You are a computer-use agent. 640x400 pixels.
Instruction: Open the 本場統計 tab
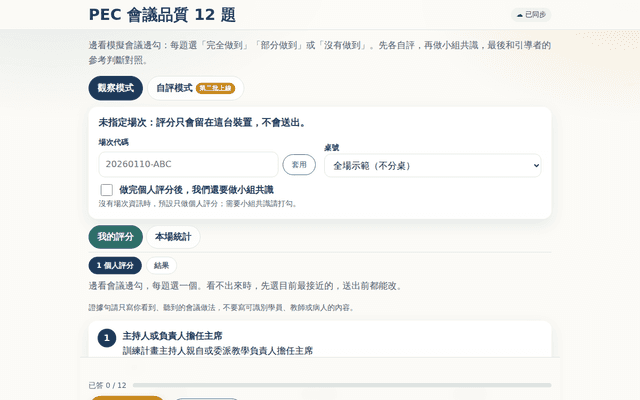tap(173, 237)
